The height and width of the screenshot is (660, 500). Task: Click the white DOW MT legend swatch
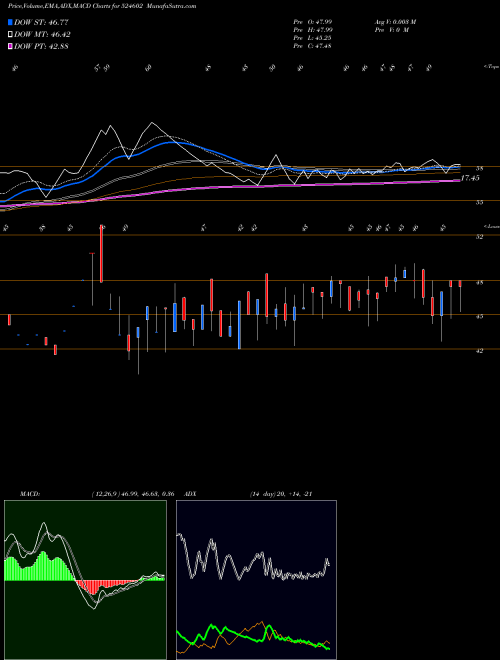[10, 35]
